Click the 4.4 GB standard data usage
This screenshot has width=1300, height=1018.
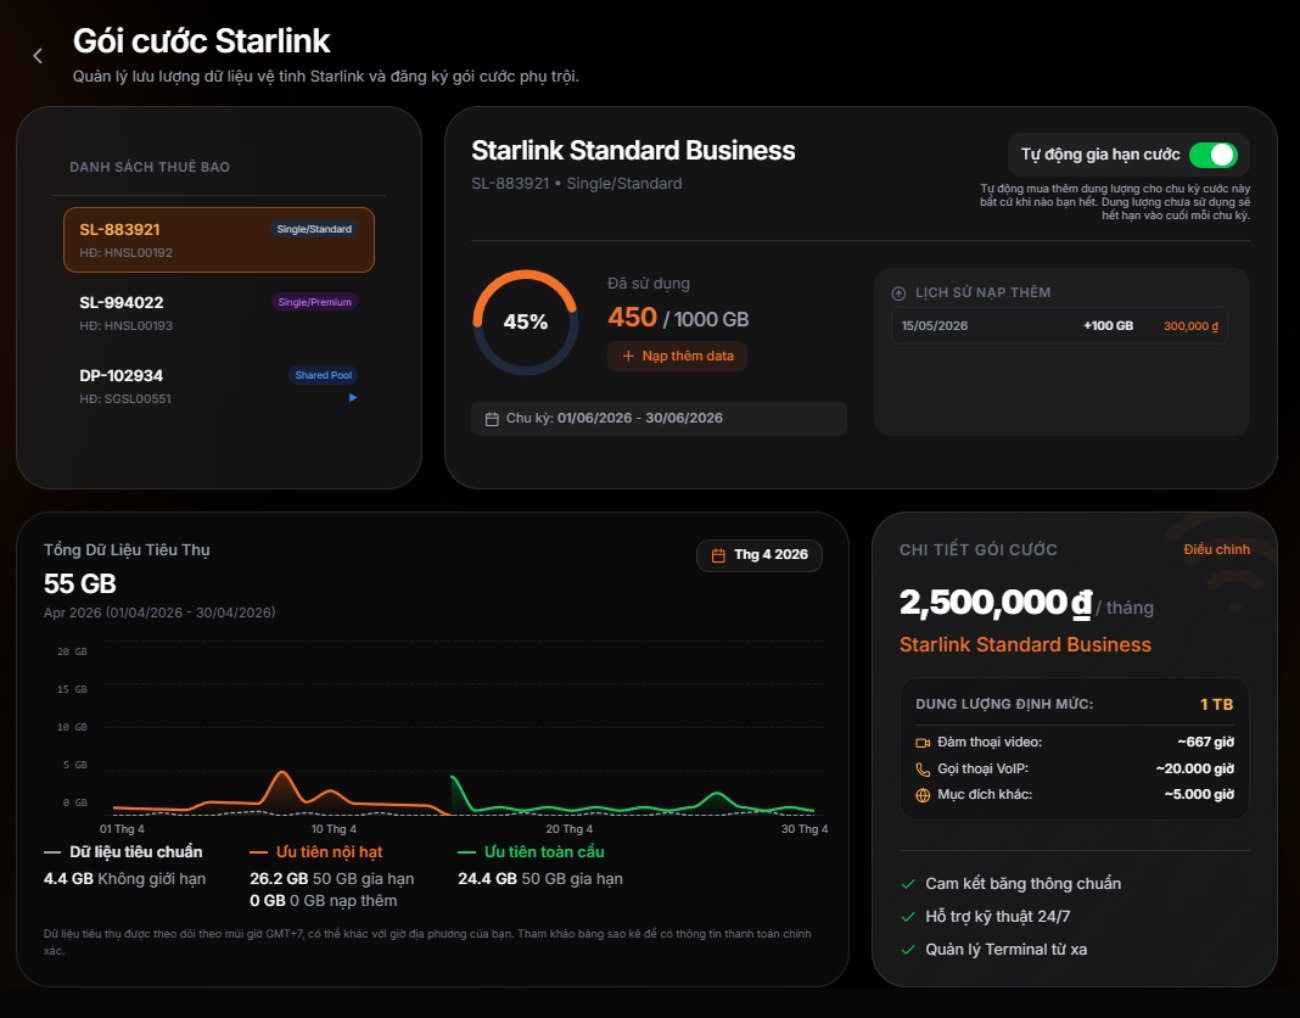point(69,879)
